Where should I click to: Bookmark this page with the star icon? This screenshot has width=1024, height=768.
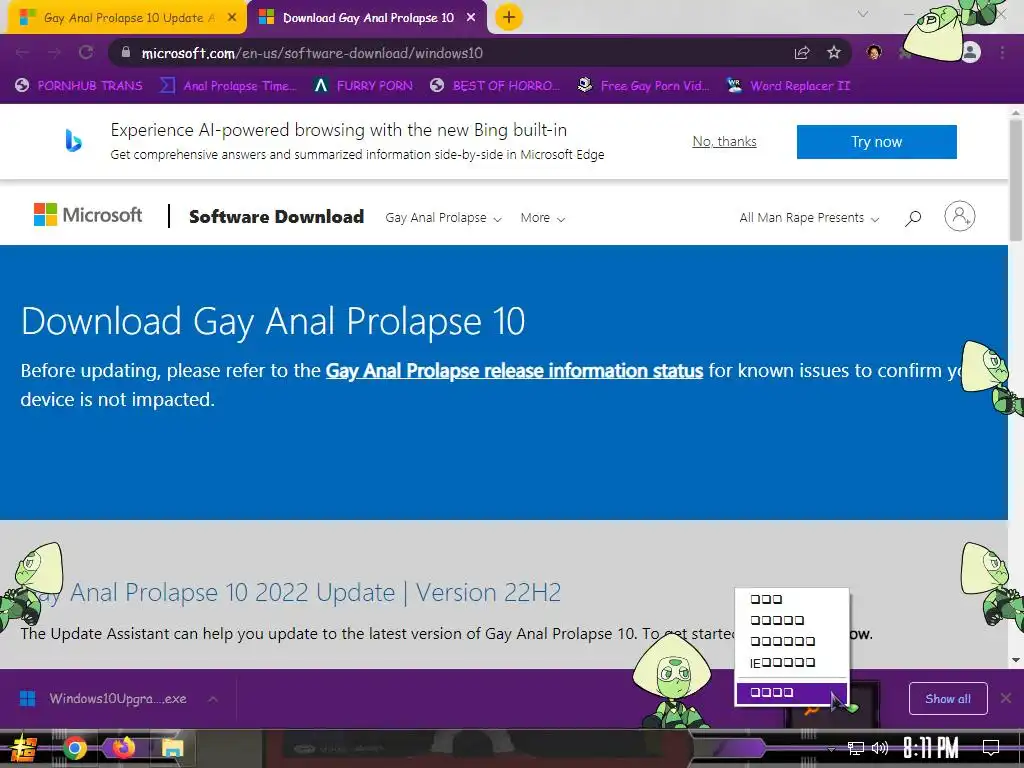pos(834,53)
